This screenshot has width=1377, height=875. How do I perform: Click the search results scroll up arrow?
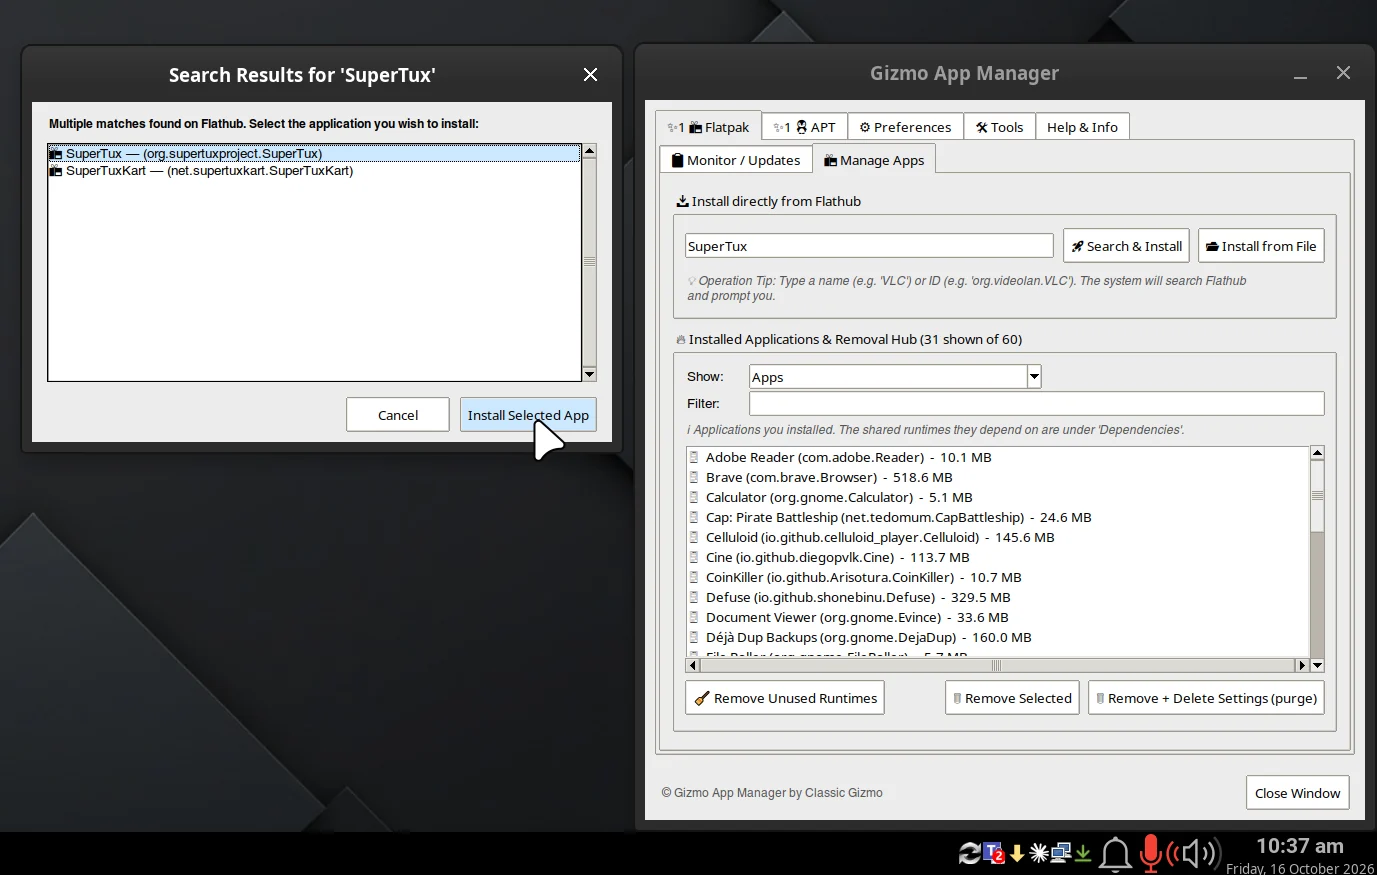[x=589, y=151]
